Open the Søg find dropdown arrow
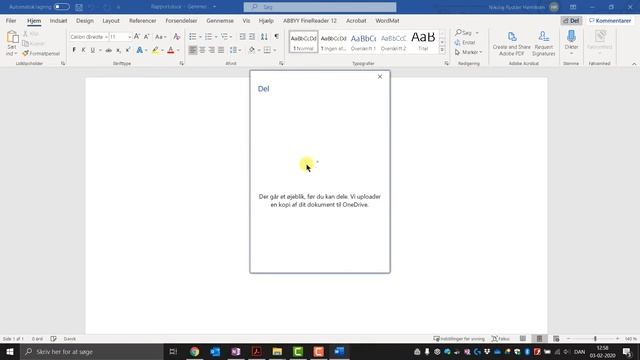 tap(477, 33)
